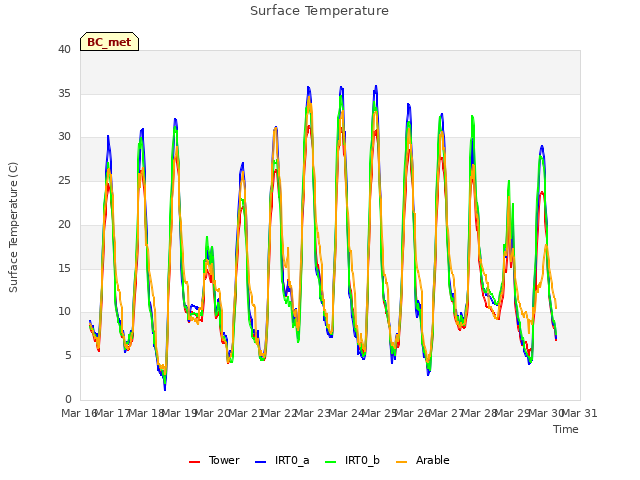Click the Mar 22 x-axis date label

279,413
